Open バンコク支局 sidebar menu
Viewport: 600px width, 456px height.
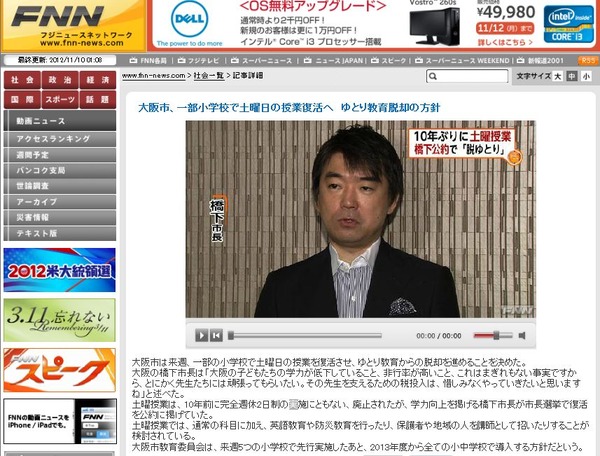(x=60, y=170)
